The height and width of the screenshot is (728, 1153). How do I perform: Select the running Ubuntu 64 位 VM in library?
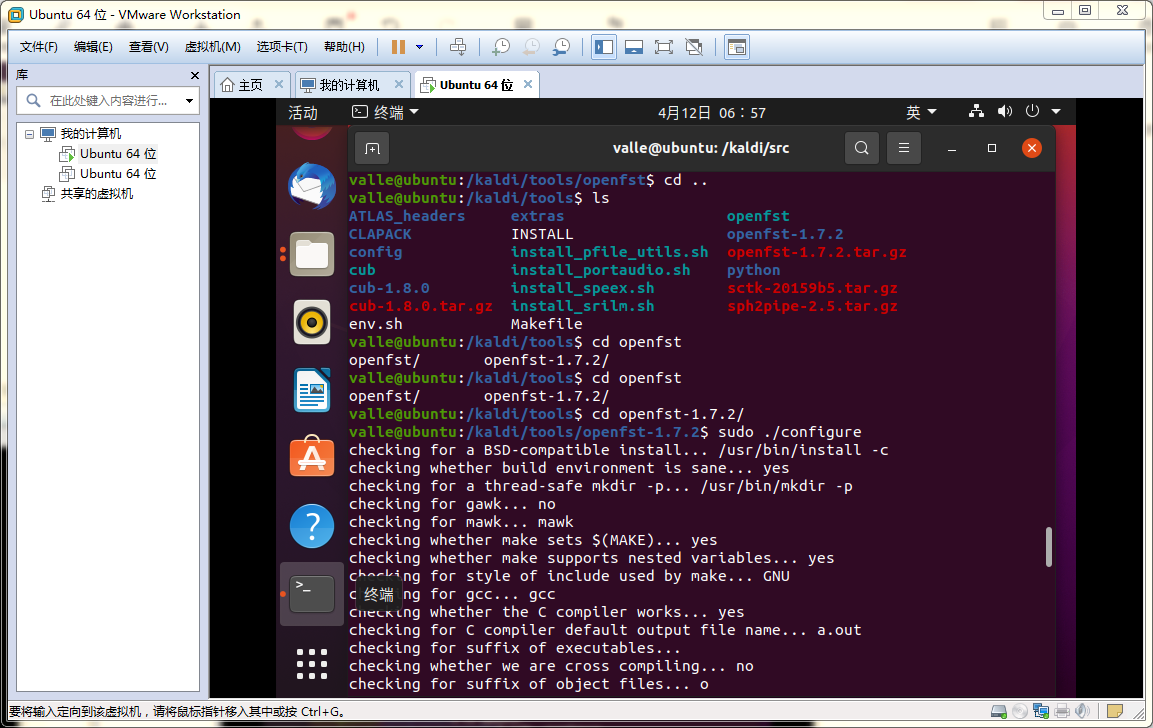(118, 154)
